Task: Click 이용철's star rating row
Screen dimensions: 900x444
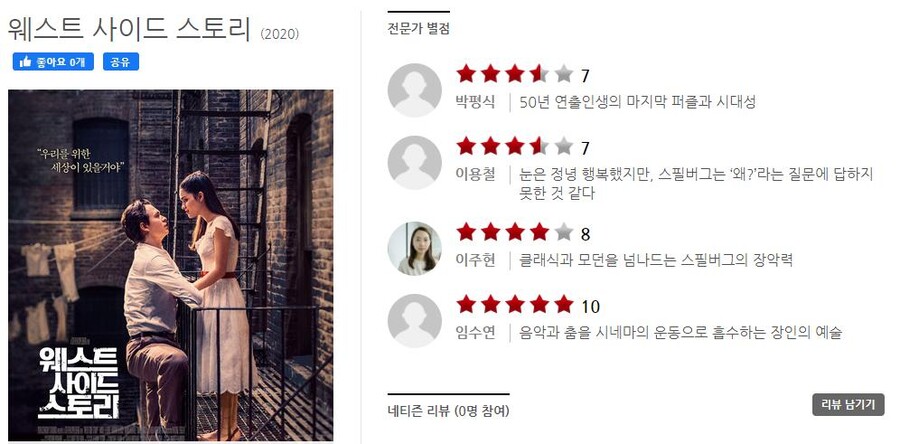Action: 523,147
